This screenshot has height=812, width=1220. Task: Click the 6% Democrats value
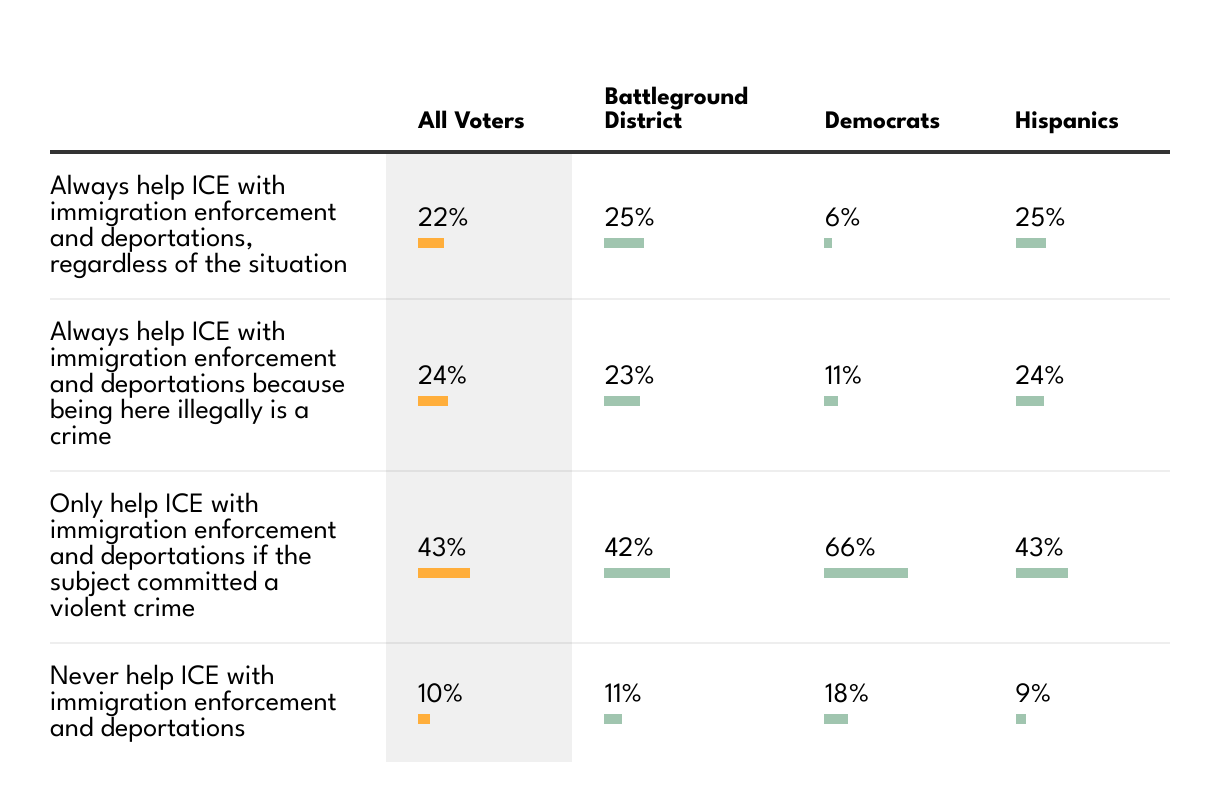coord(842,218)
